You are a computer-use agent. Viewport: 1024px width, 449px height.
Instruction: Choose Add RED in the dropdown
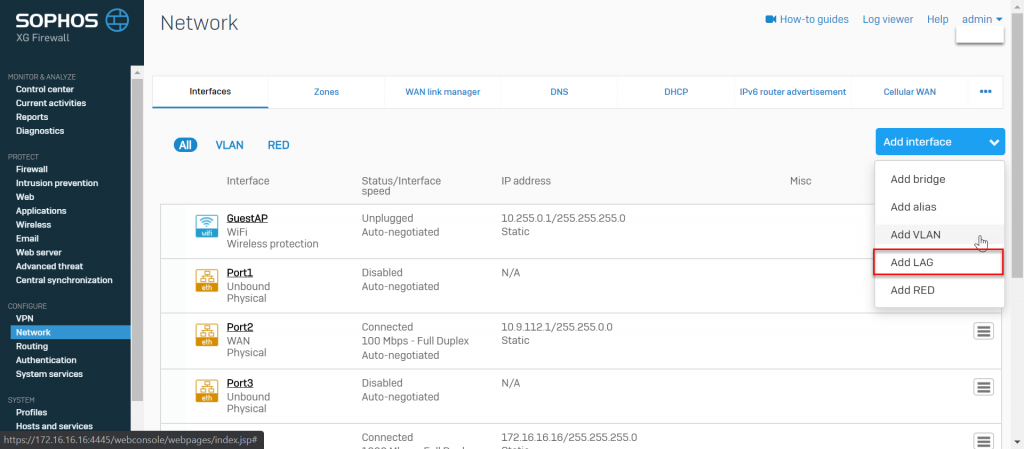939,290
